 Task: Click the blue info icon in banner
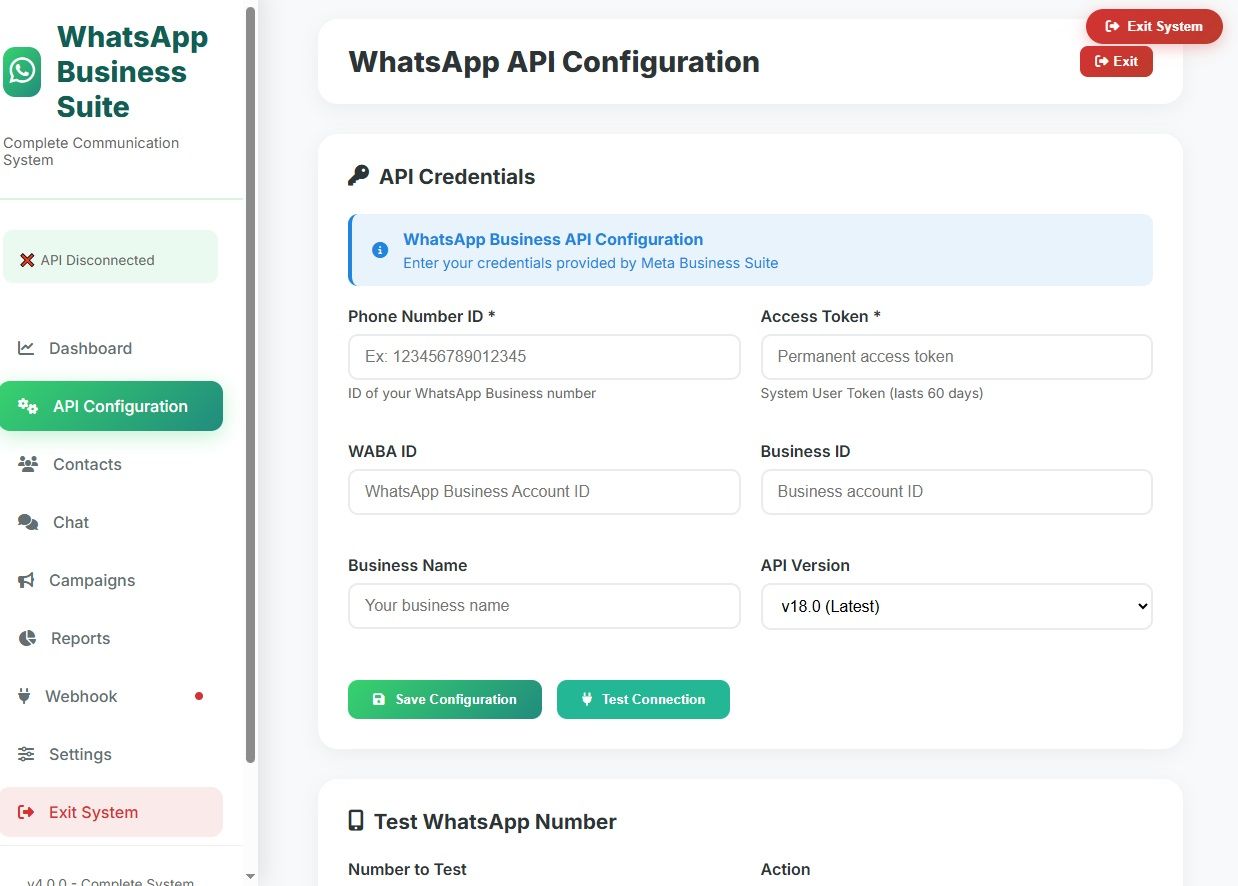(380, 250)
